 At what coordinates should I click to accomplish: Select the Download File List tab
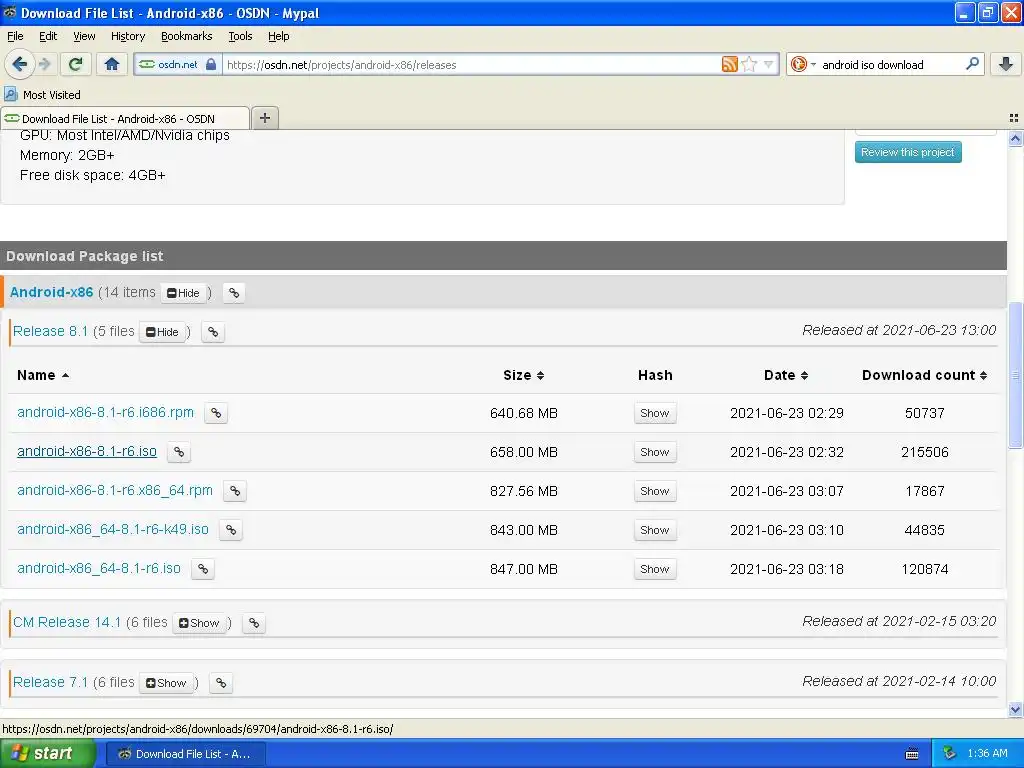(x=125, y=118)
